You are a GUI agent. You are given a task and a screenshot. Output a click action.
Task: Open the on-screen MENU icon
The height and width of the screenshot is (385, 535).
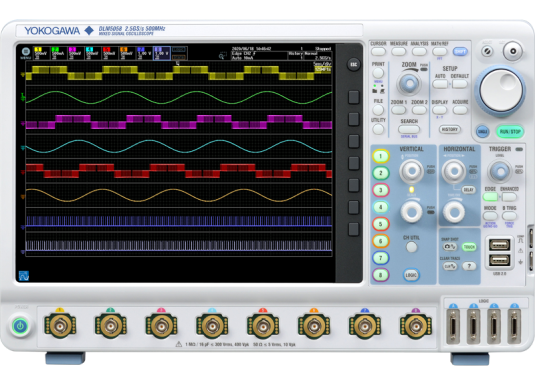point(26,53)
